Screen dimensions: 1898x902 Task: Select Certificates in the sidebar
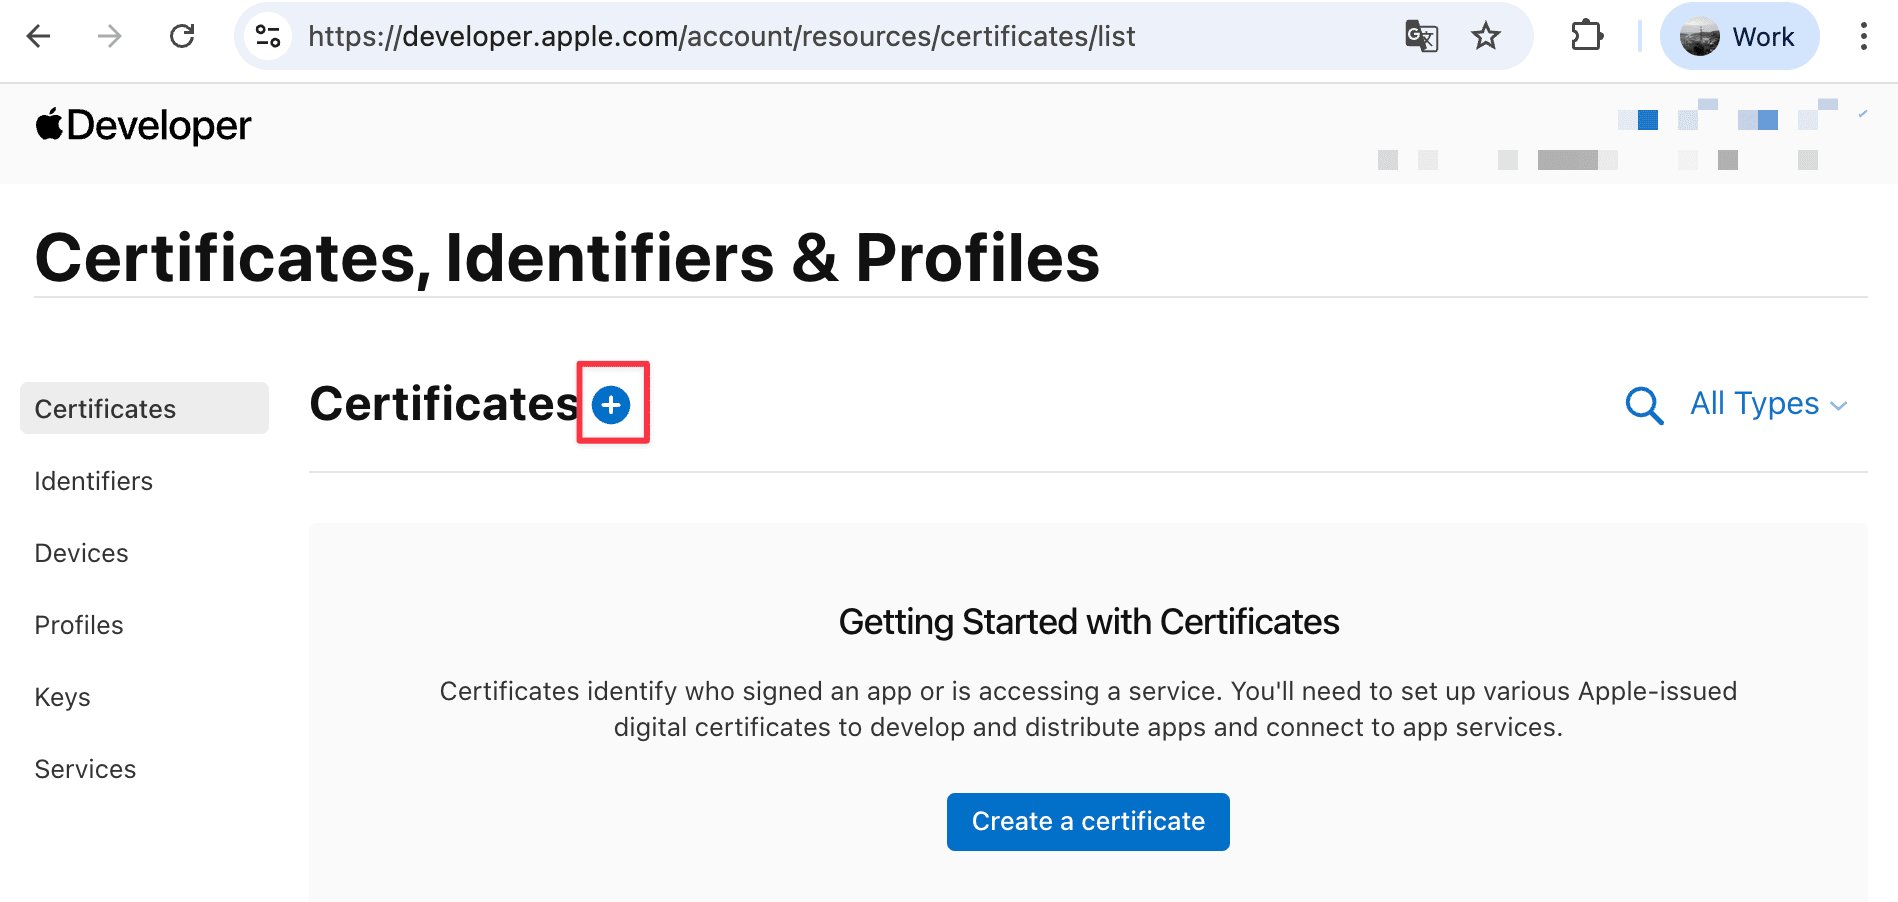pos(105,409)
